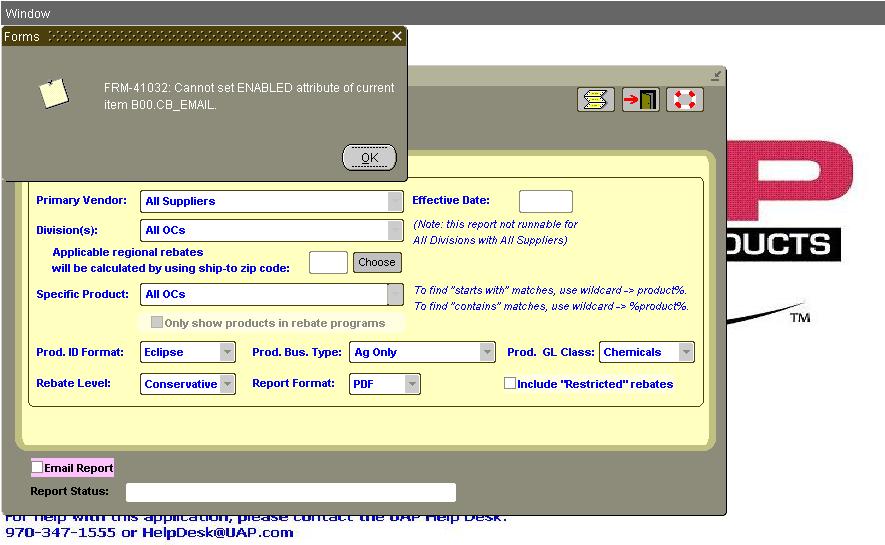
Task: Expand the Division(s) dropdown
Action: coord(395,230)
